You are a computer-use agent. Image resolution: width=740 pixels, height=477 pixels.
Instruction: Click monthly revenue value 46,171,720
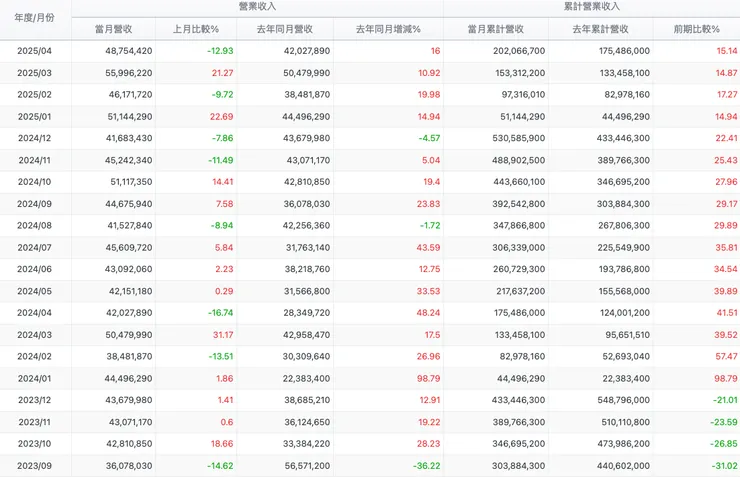click(130, 94)
